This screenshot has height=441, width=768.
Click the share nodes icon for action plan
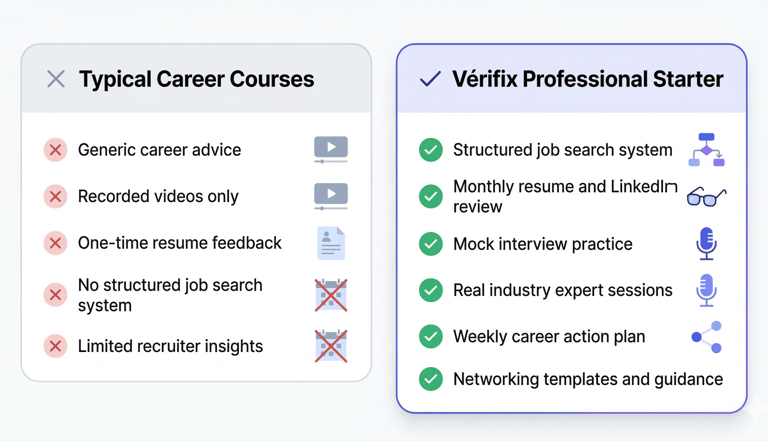[x=706, y=337]
